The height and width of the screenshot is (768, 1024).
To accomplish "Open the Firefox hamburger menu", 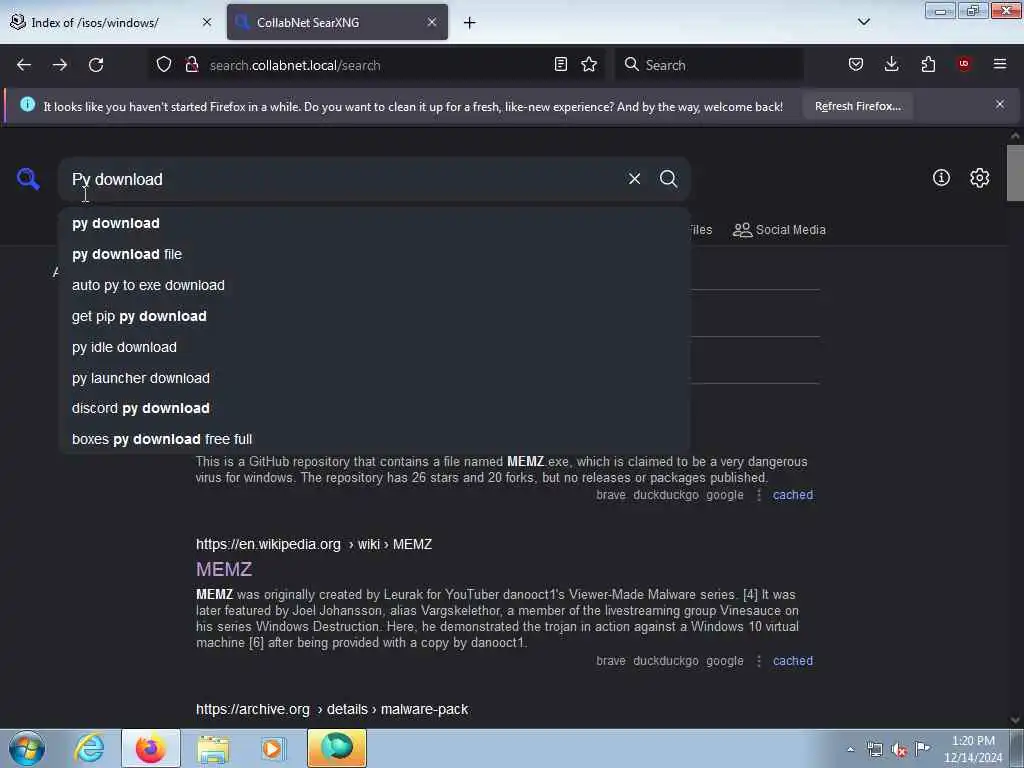I will point(1000,64).
